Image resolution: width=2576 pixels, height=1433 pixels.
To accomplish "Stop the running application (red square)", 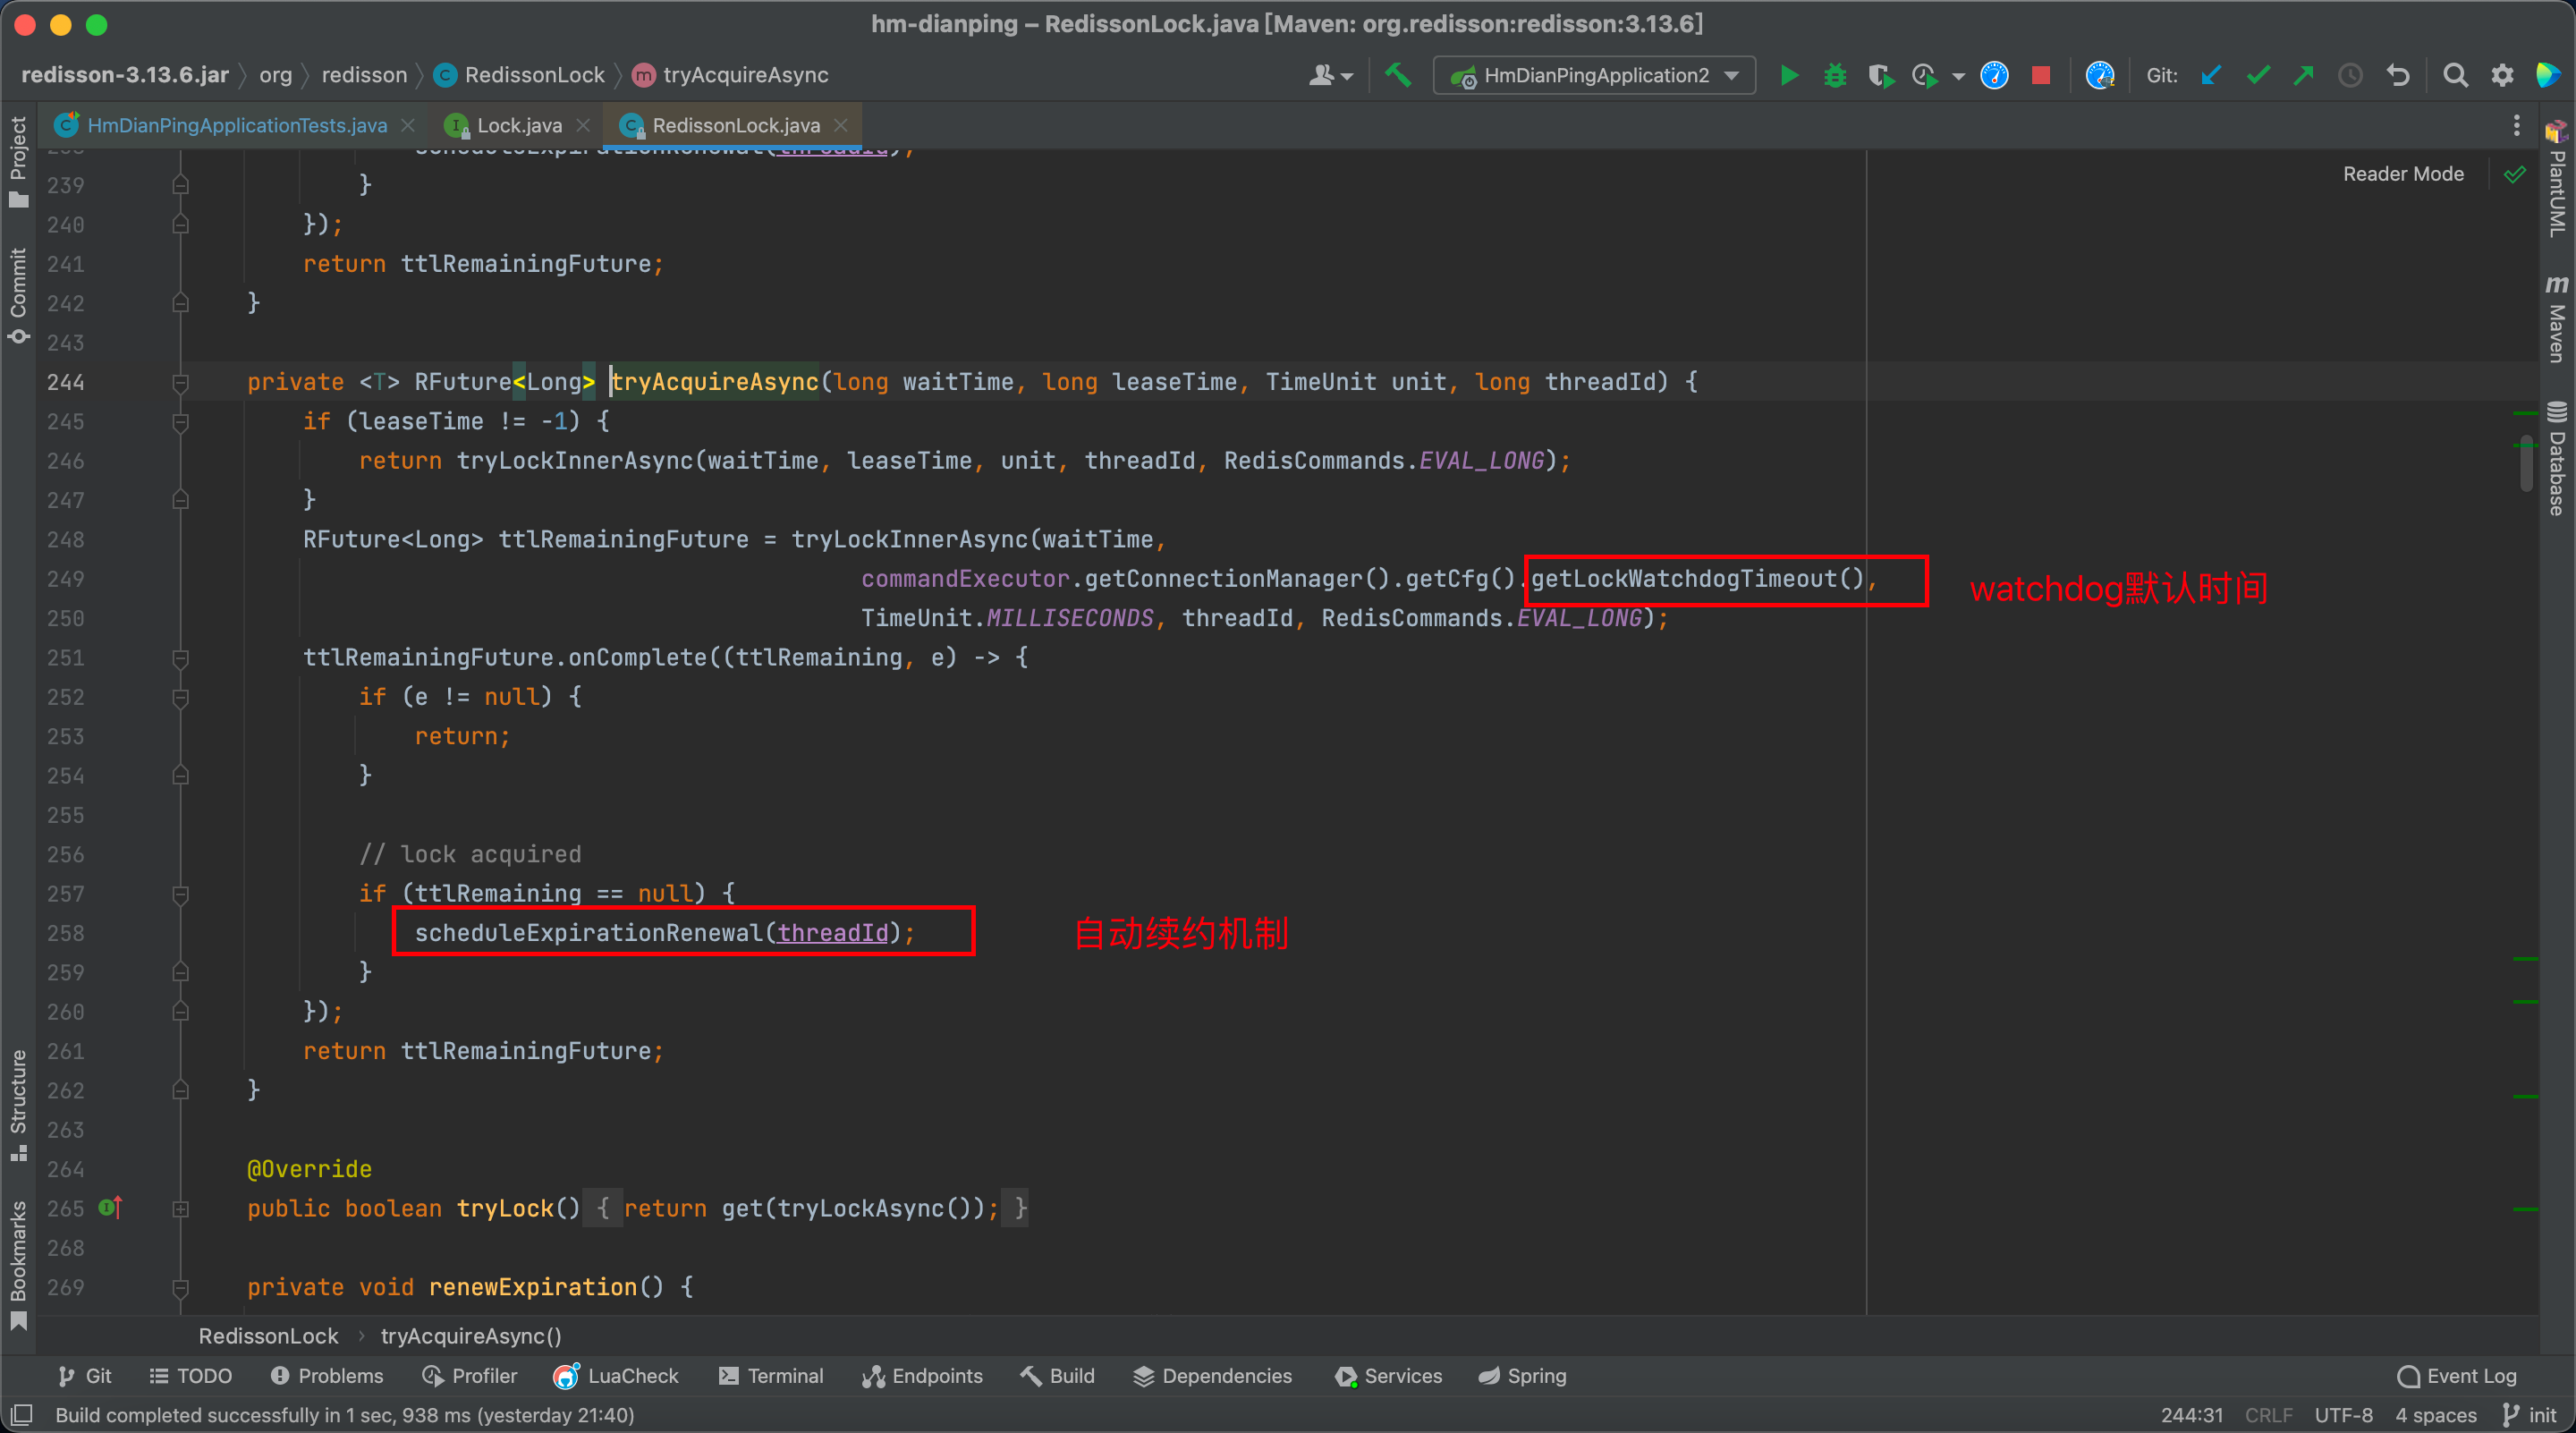I will point(2041,75).
